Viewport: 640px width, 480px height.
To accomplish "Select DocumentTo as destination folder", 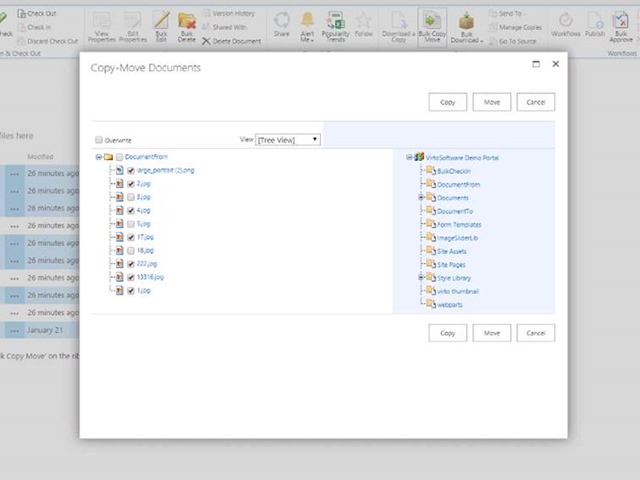I will click(454, 211).
